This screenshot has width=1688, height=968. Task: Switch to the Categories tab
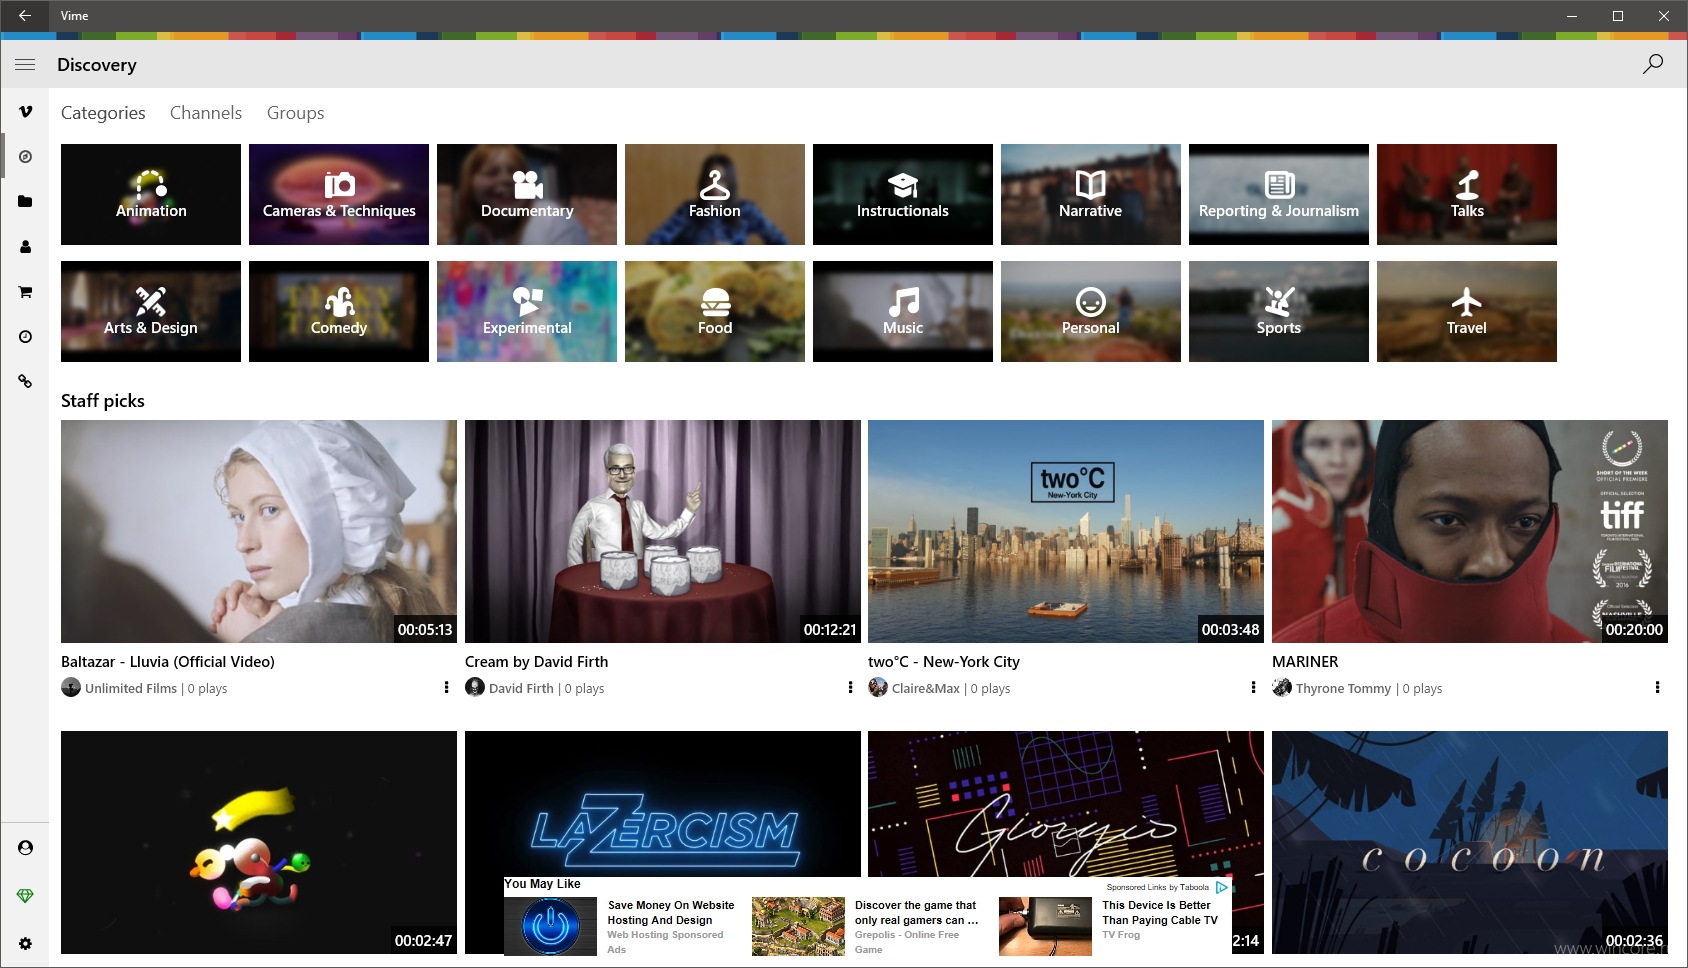(103, 113)
